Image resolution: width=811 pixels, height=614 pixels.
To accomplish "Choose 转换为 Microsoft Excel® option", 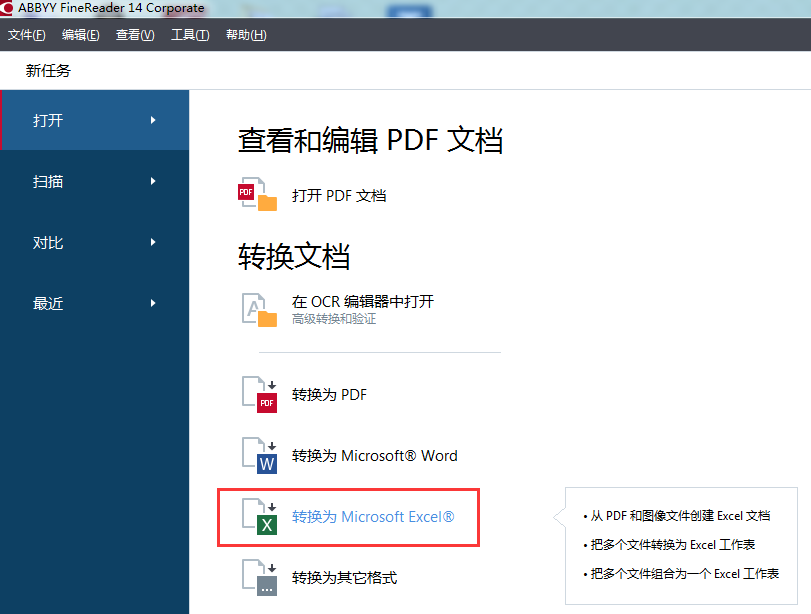I will point(373,517).
